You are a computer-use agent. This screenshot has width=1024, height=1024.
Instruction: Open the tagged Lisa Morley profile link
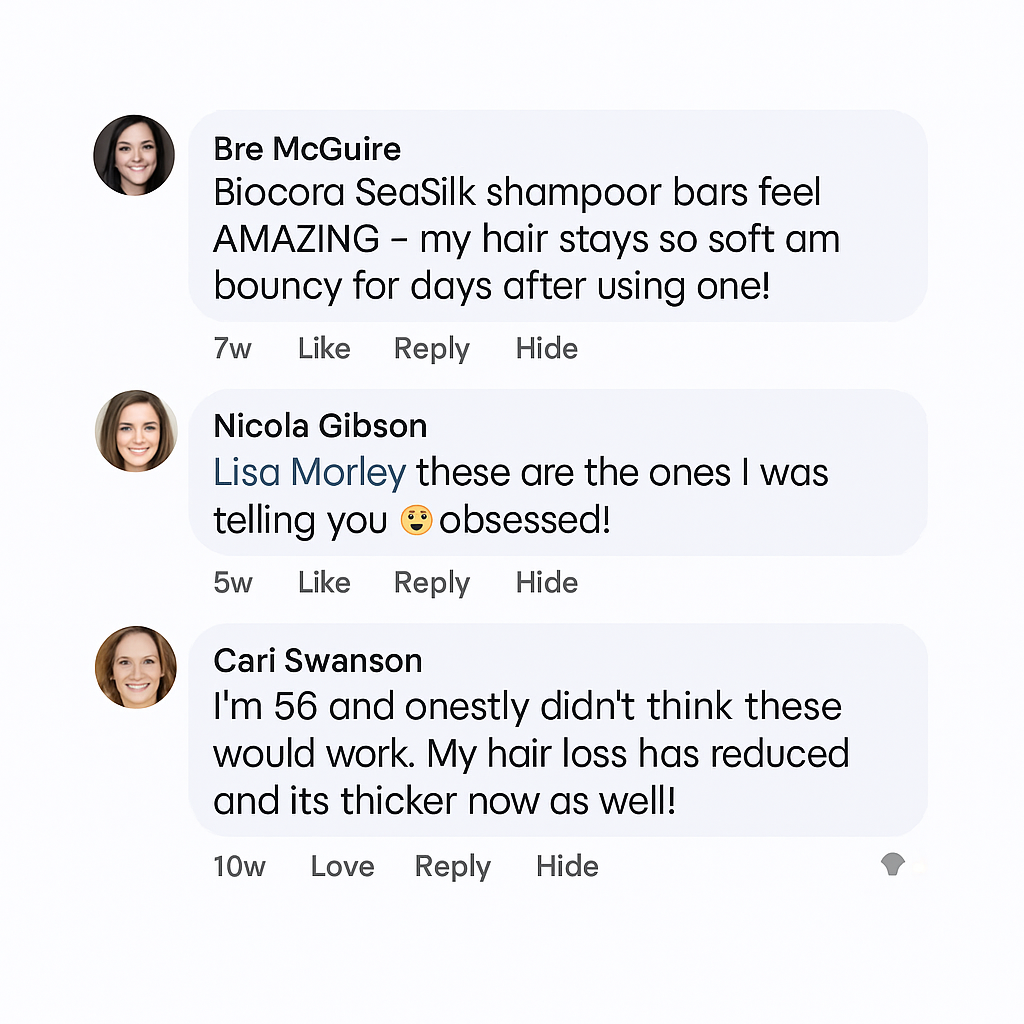coord(309,473)
